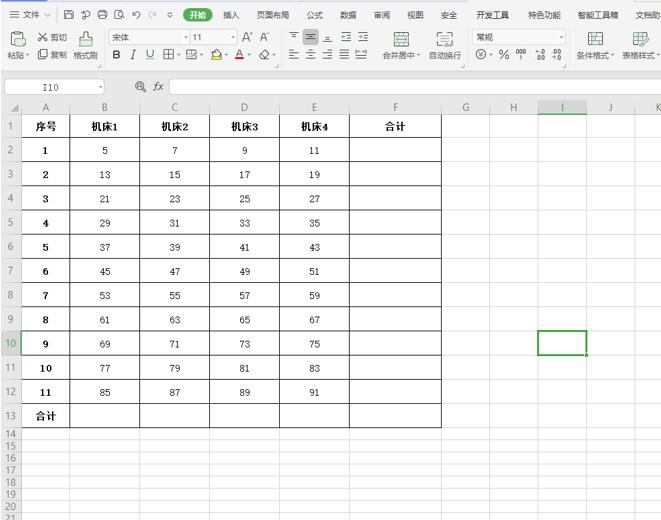Image resolution: width=661 pixels, height=520 pixels.
Task: Toggle middle vertical alignment
Action: click(x=310, y=37)
